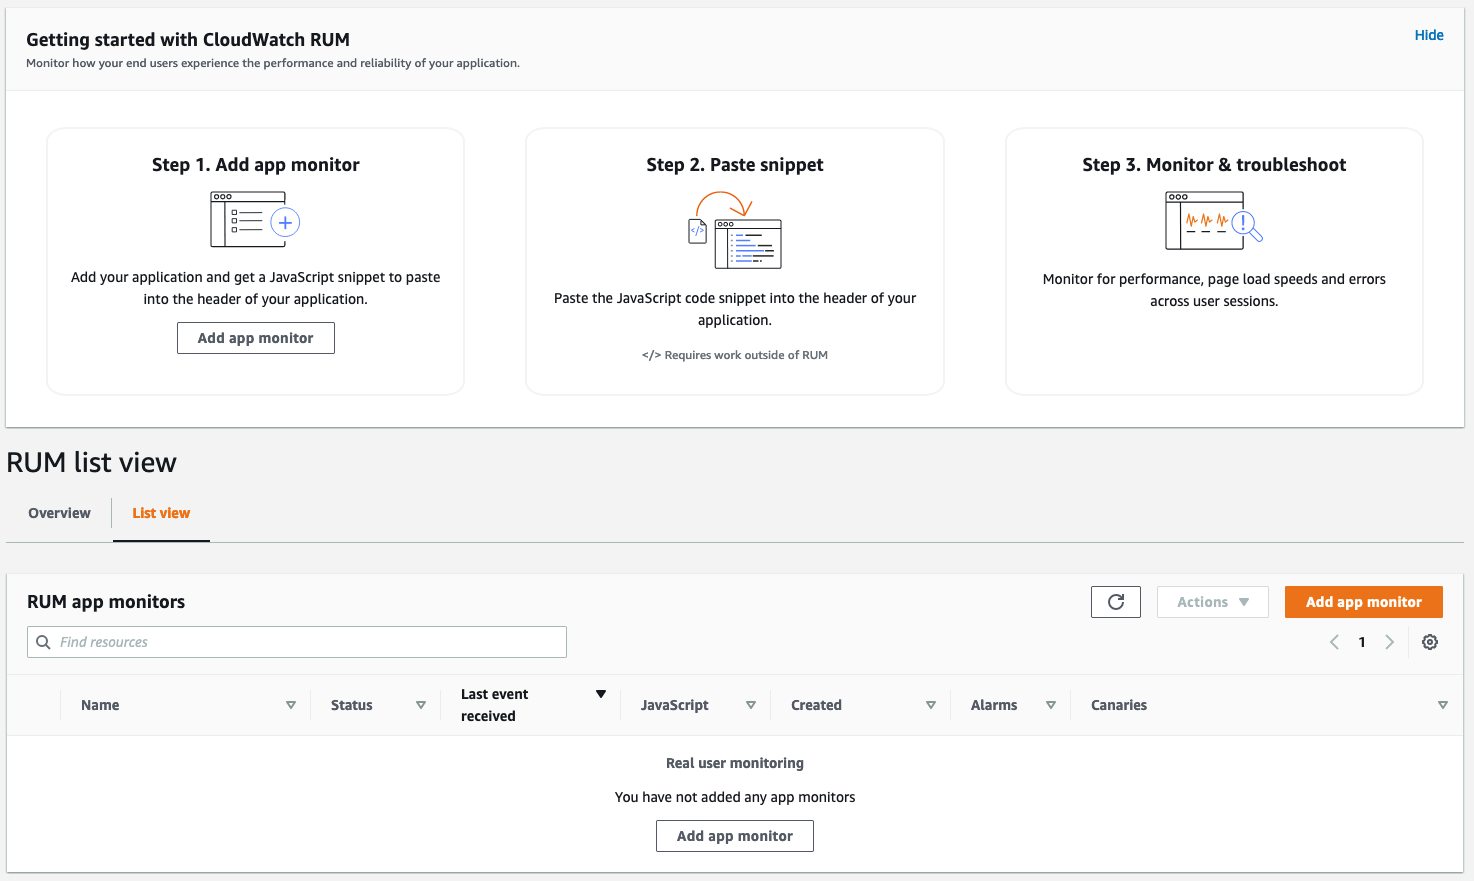1474x881 pixels.
Task: Switch to the Overview tab
Action: pos(58,513)
